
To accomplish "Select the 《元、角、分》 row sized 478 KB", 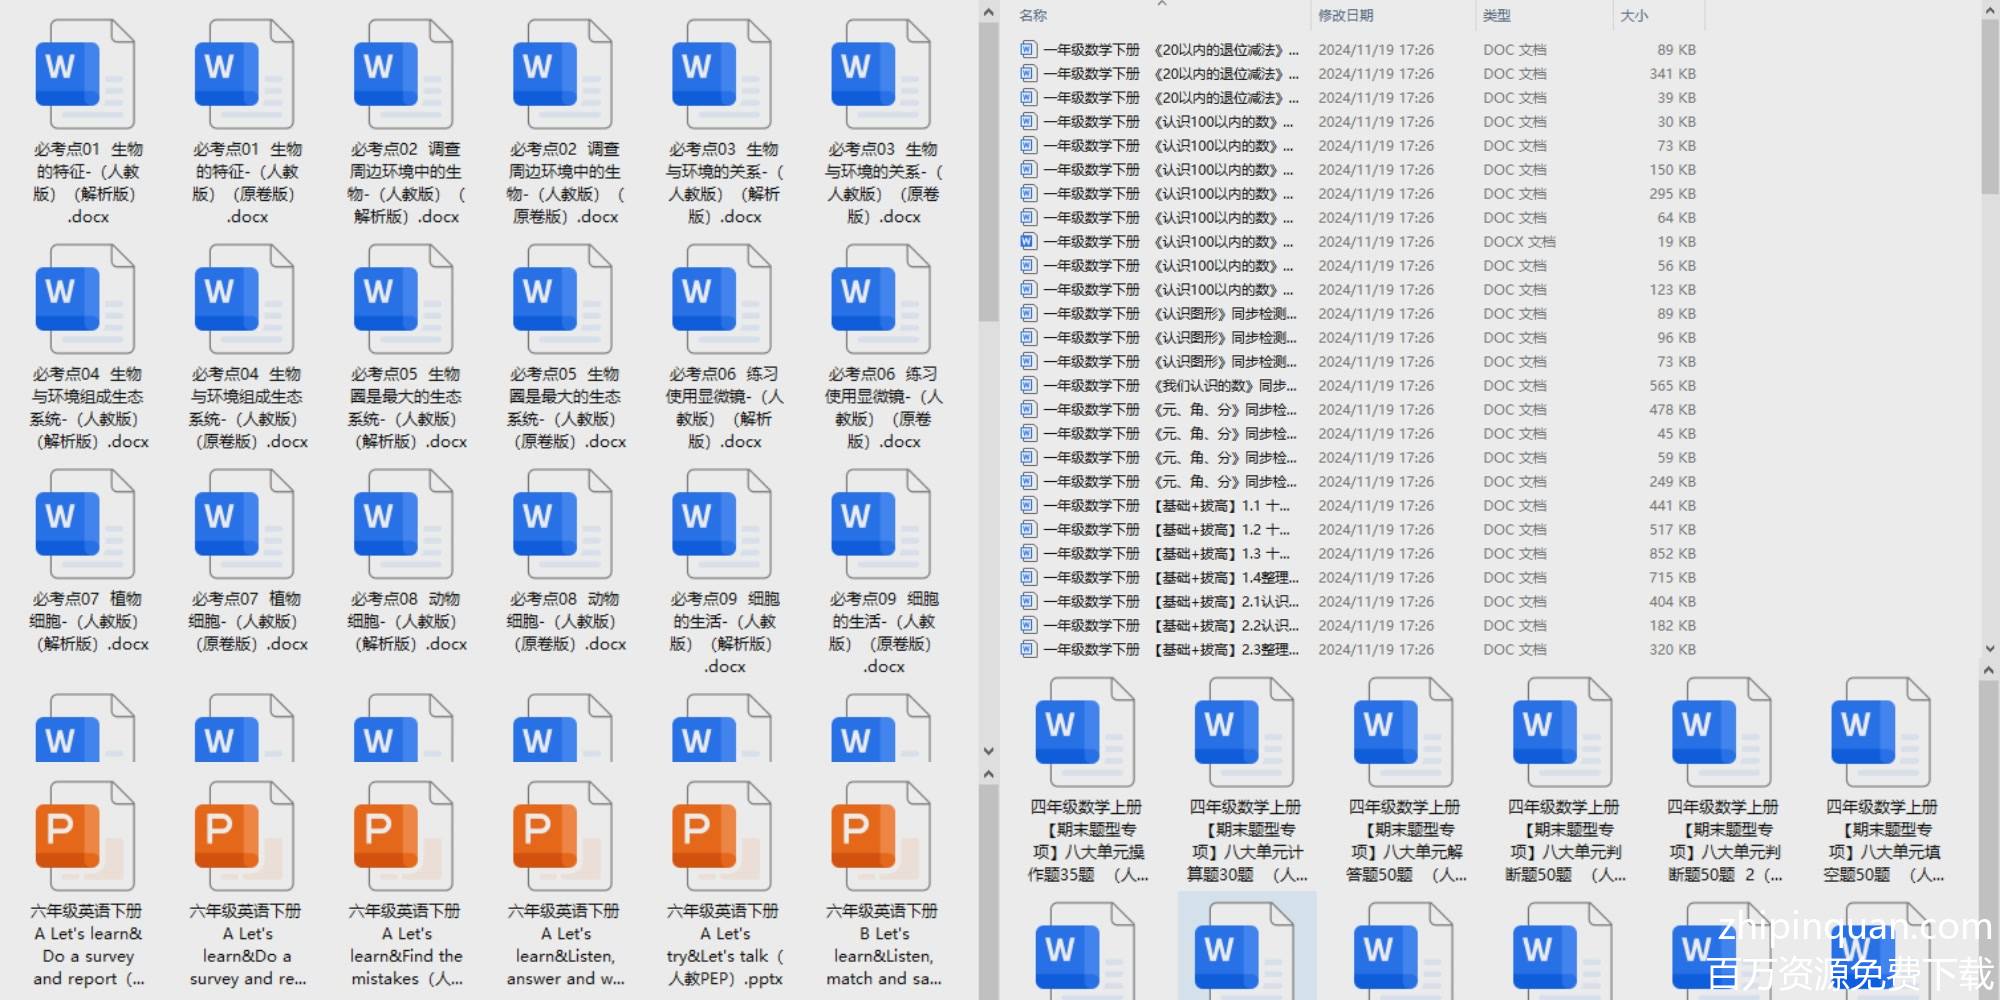I will tap(1358, 410).
